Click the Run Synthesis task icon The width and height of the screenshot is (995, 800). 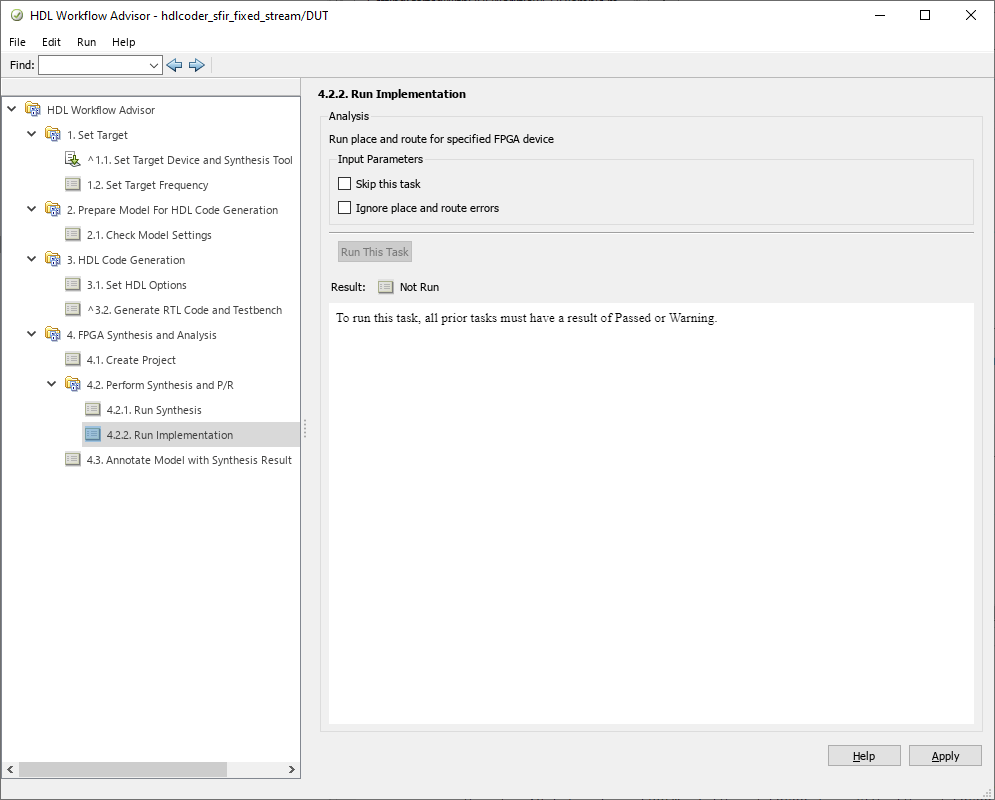[93, 410]
